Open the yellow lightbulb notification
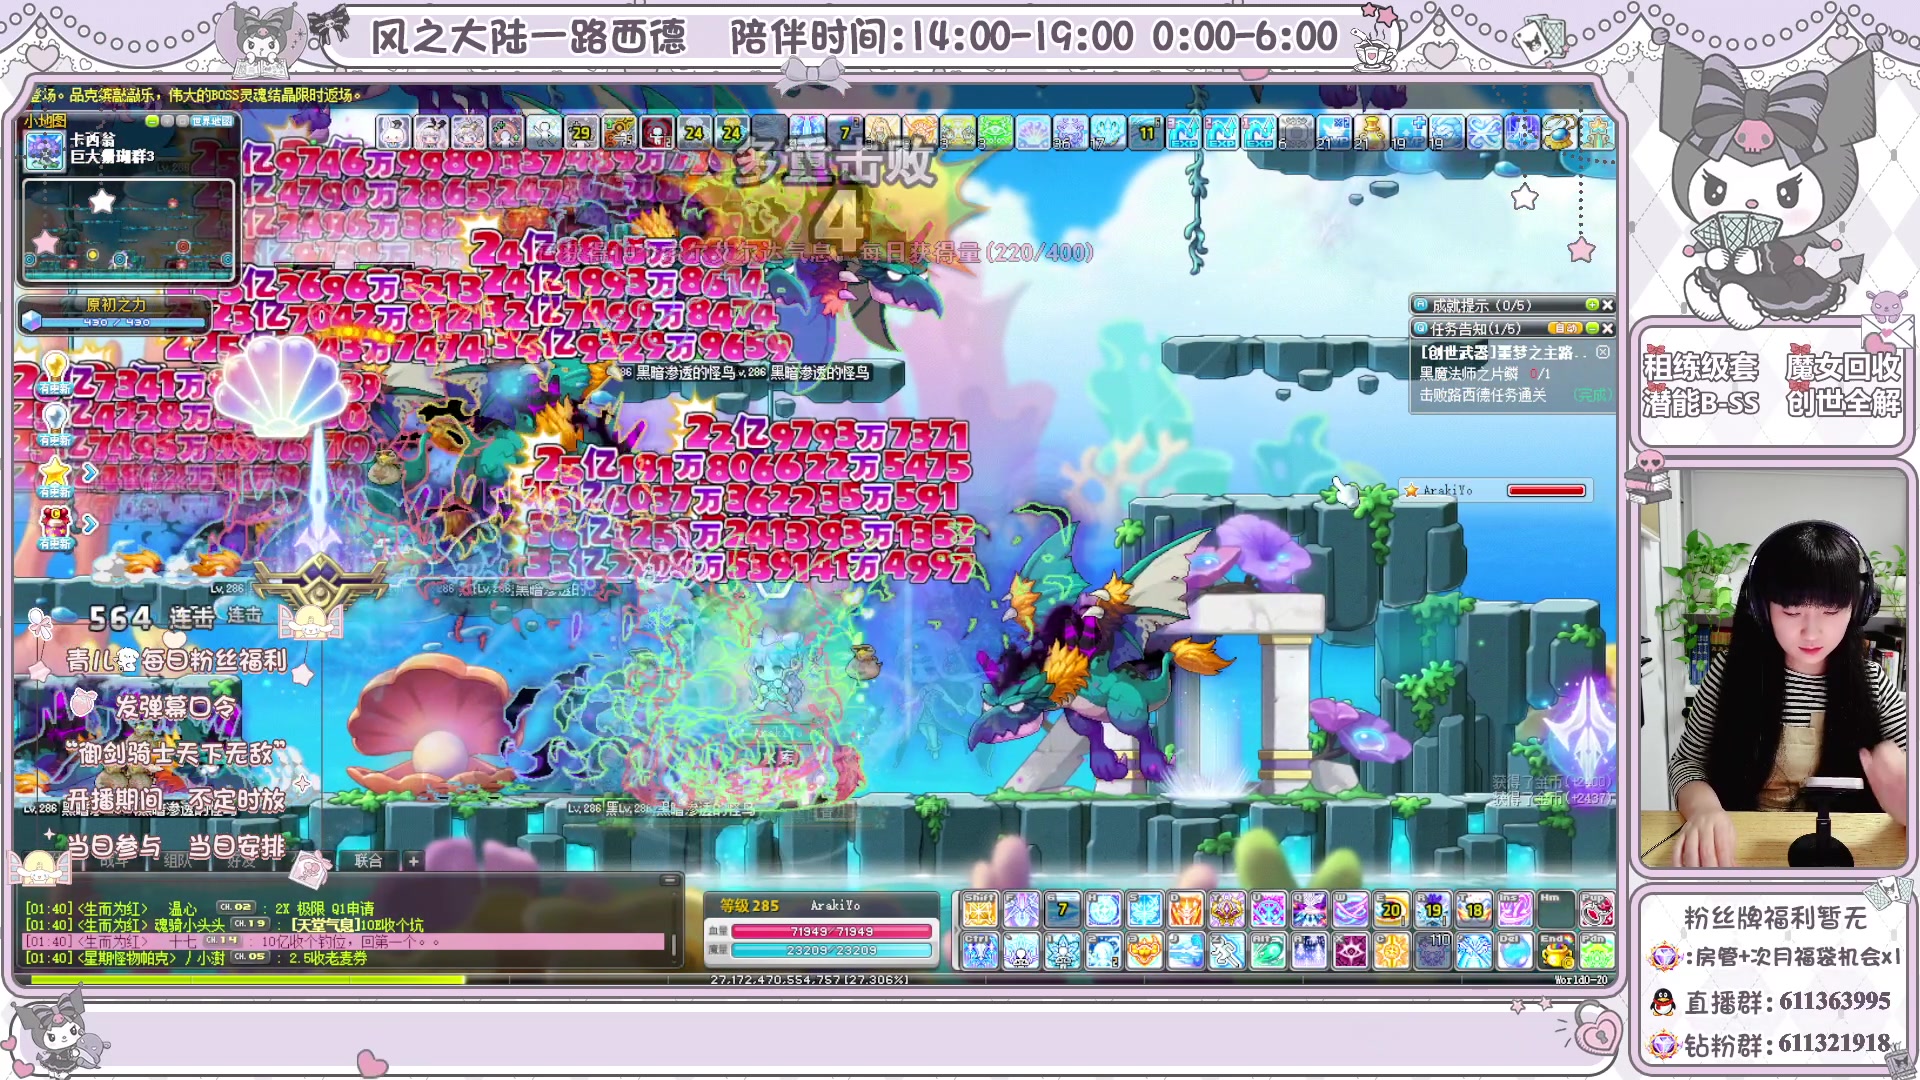 [x=55, y=372]
